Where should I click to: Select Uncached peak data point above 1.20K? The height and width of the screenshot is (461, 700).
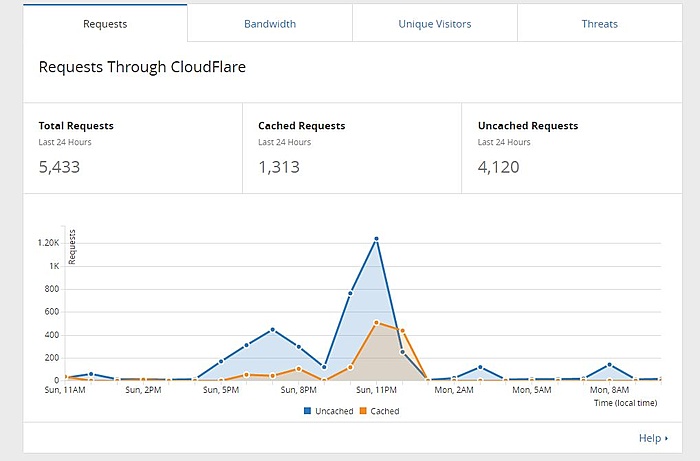(376, 239)
